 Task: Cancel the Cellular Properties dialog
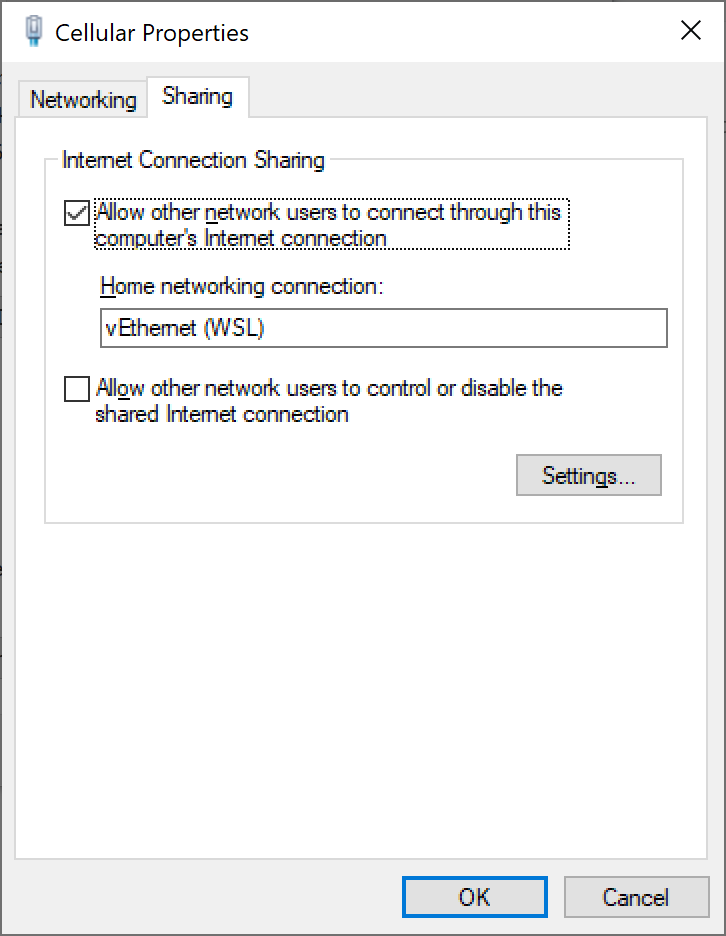(x=637, y=897)
